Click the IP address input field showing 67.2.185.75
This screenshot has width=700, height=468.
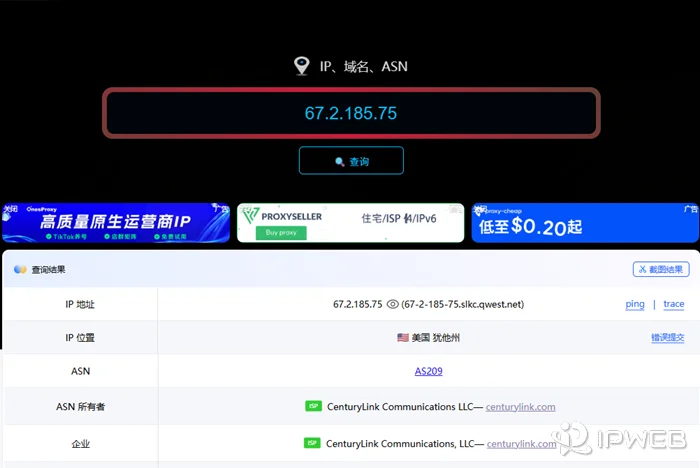pyautogui.click(x=351, y=113)
